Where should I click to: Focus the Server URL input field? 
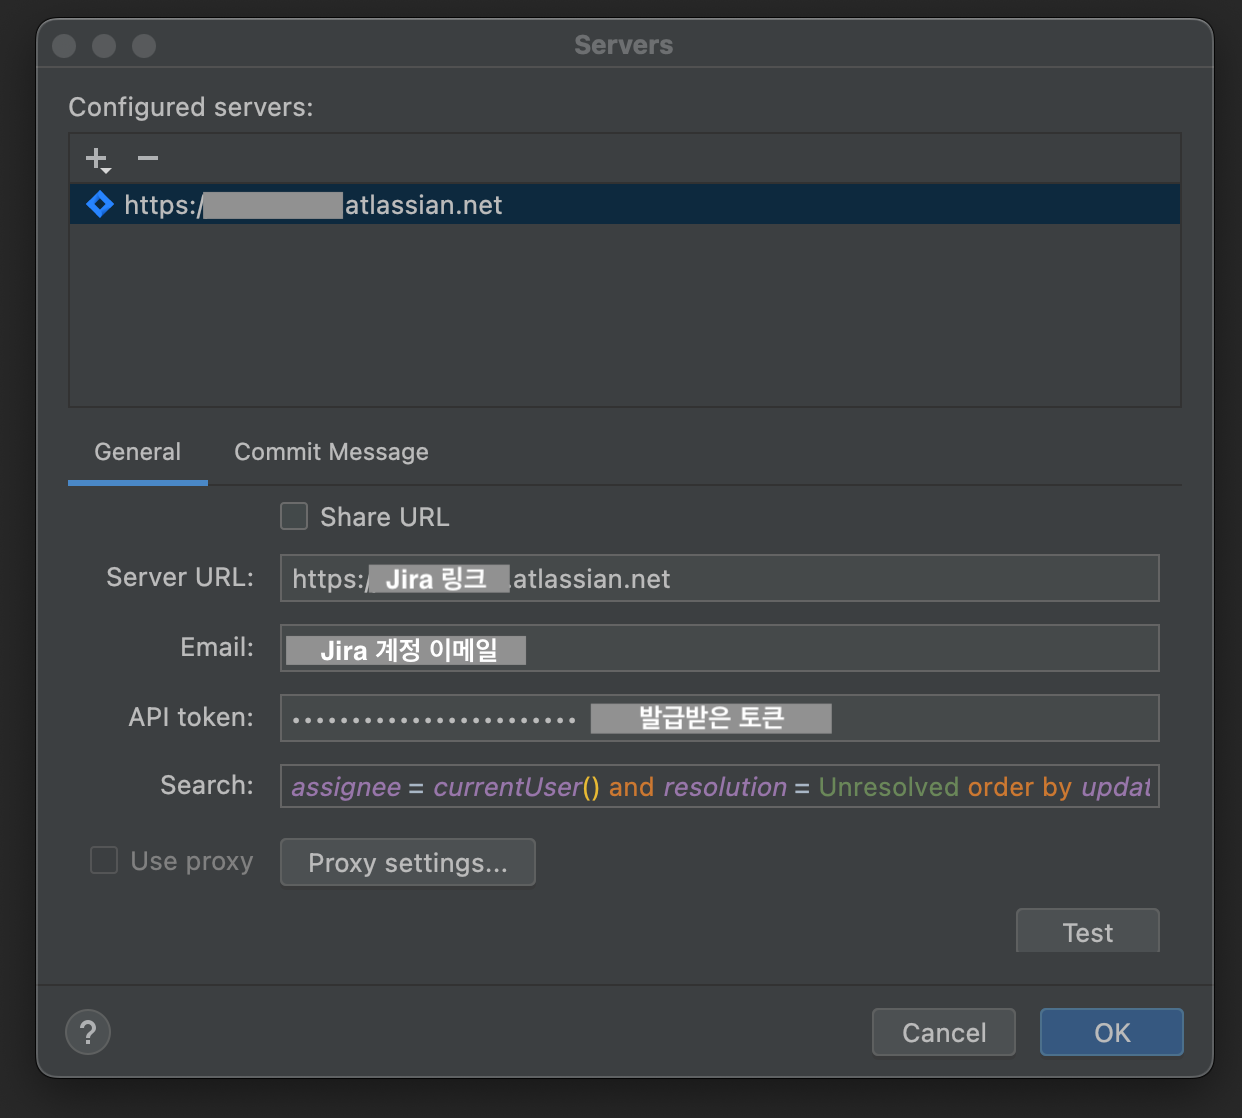720,578
